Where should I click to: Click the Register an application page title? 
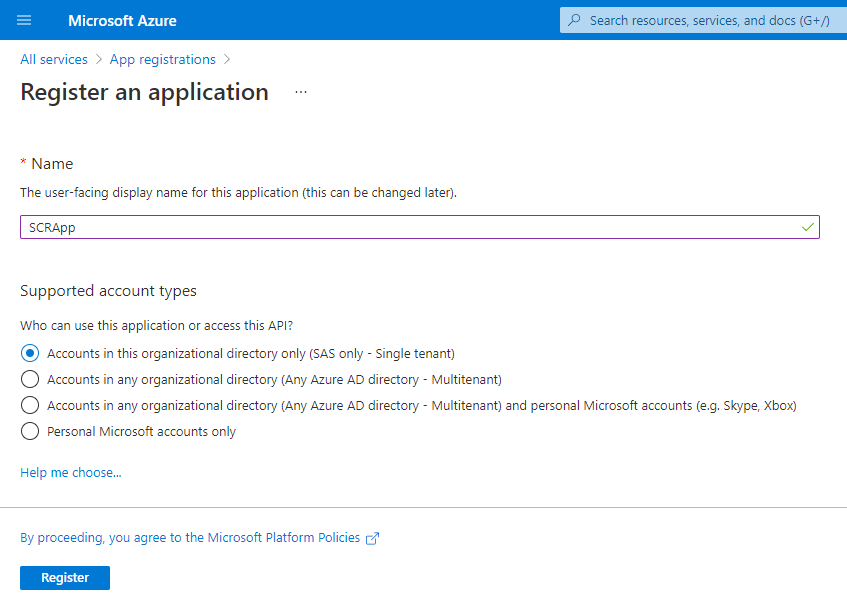143,92
